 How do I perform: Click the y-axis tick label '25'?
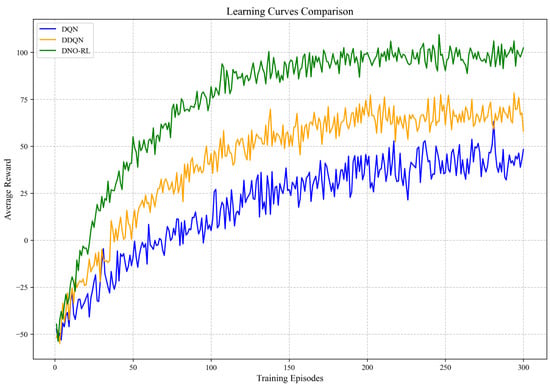25,194
